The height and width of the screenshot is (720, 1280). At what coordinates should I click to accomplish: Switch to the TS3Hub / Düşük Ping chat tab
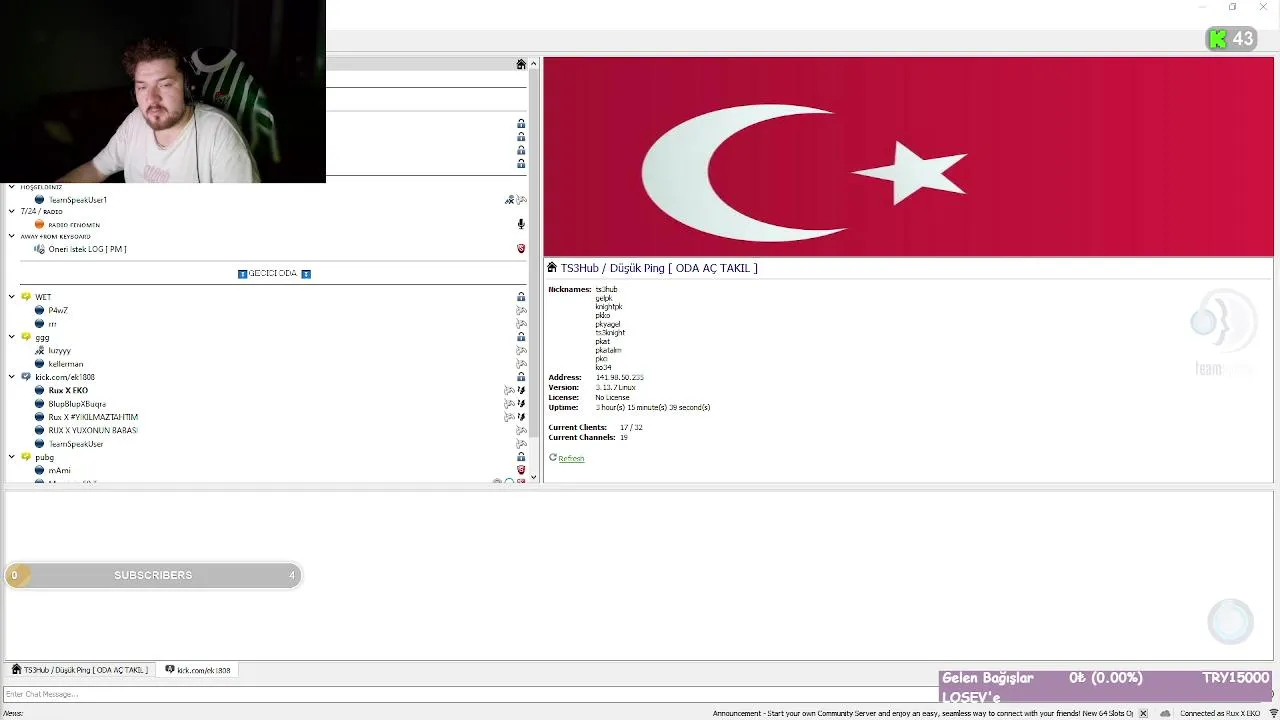pos(80,670)
